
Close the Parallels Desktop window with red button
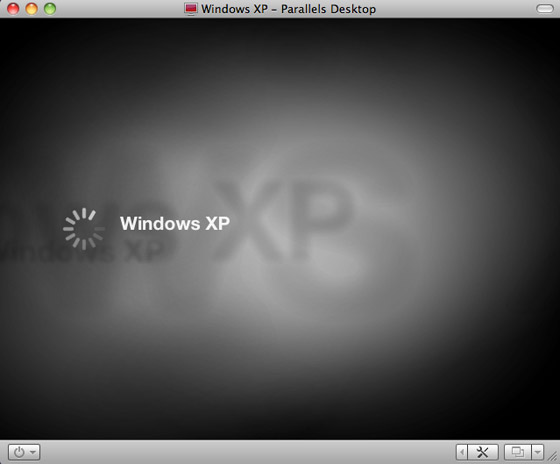[x=13, y=9]
